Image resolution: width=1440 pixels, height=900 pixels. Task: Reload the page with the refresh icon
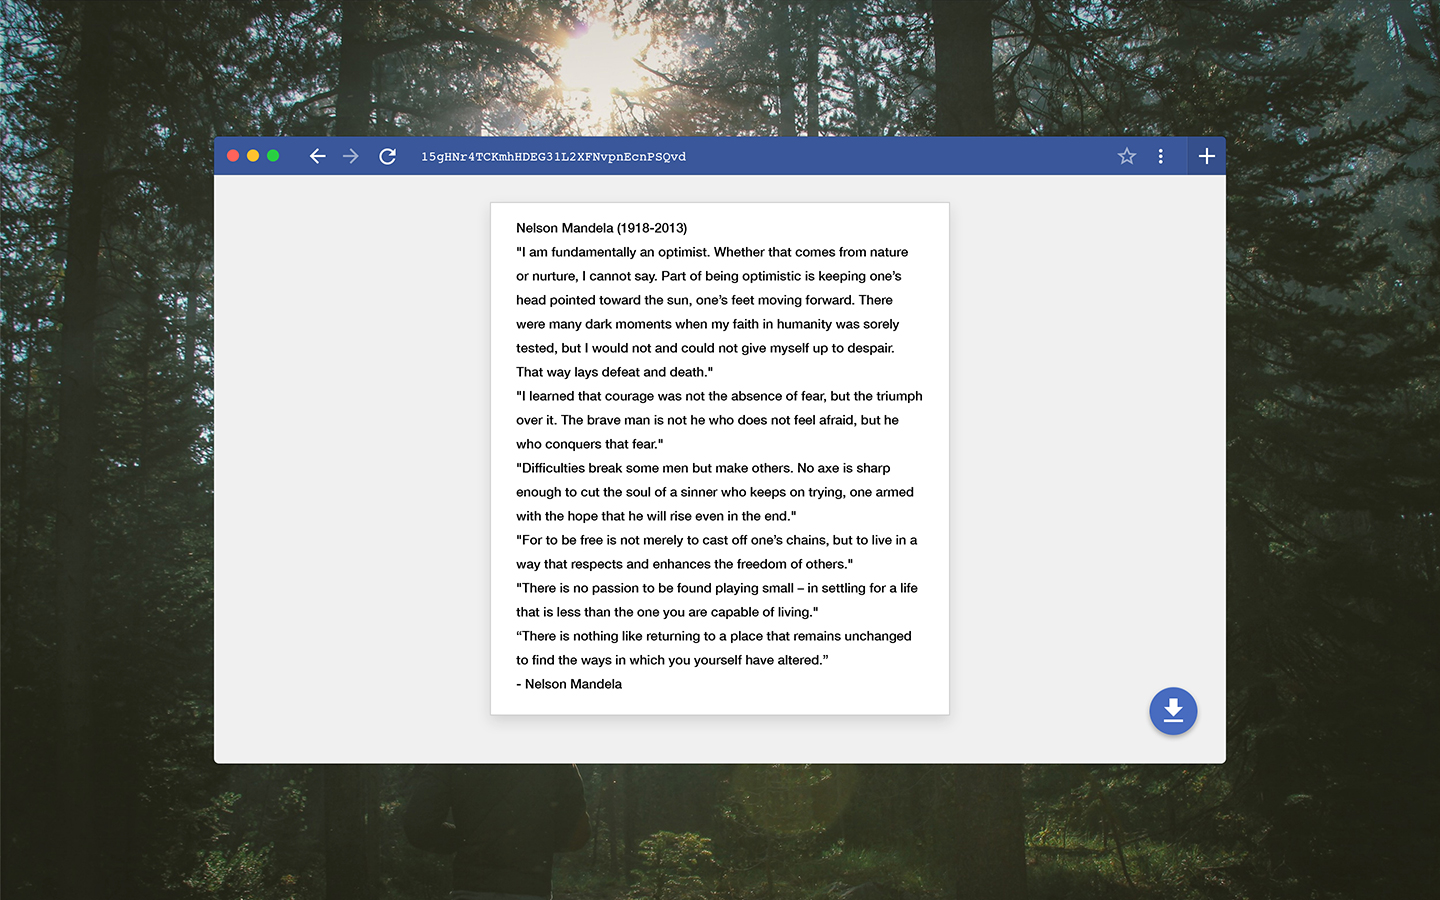coord(388,156)
